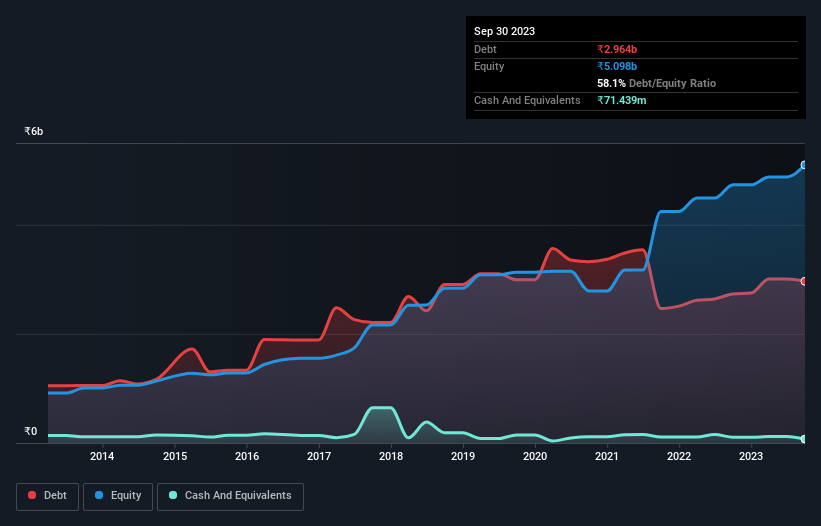821x526 pixels.
Task: Click the blue Equity legend dot
Action: coord(99,495)
